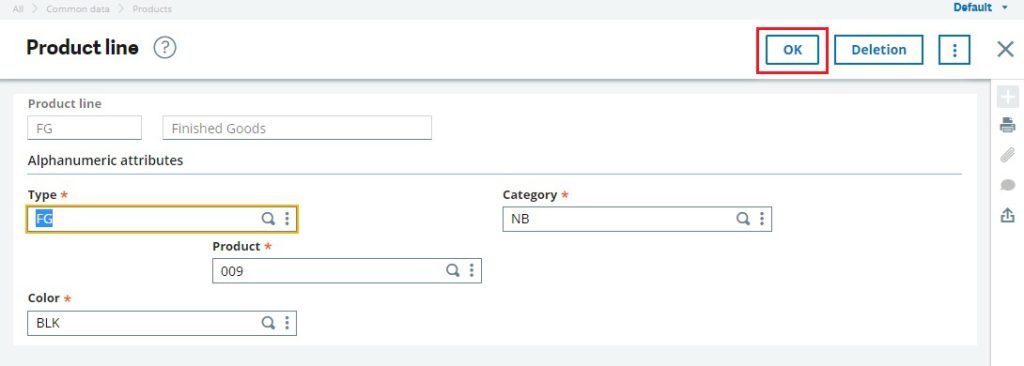The height and width of the screenshot is (366, 1024).
Task: Open help for Product line
Action: (165, 48)
